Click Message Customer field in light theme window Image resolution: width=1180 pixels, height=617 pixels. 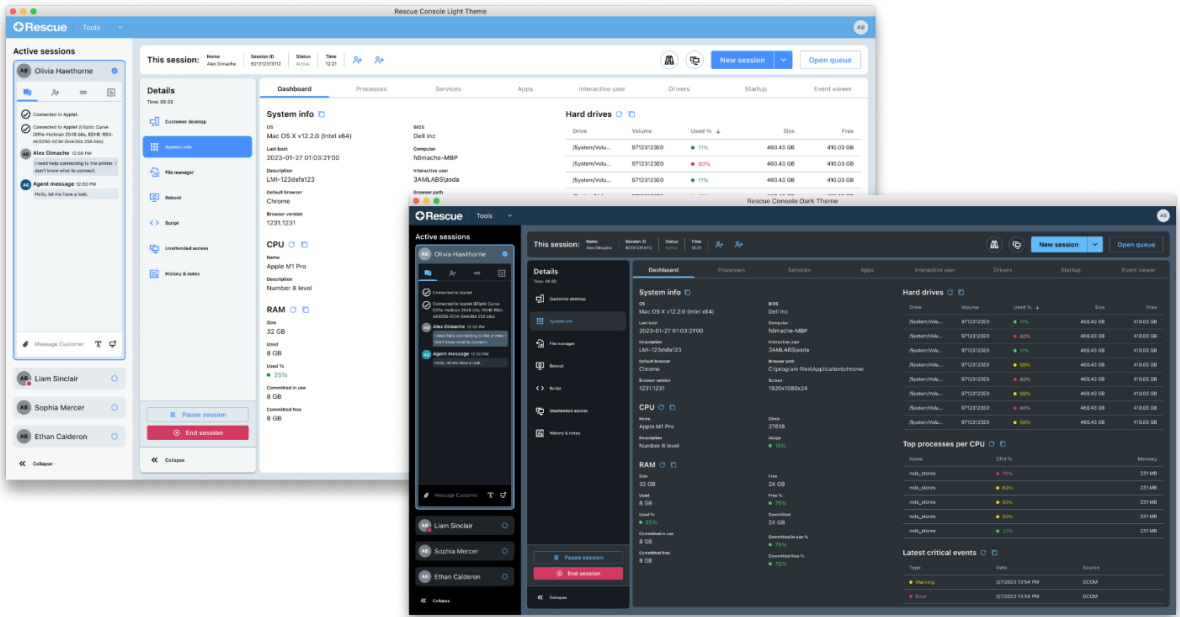pos(59,344)
